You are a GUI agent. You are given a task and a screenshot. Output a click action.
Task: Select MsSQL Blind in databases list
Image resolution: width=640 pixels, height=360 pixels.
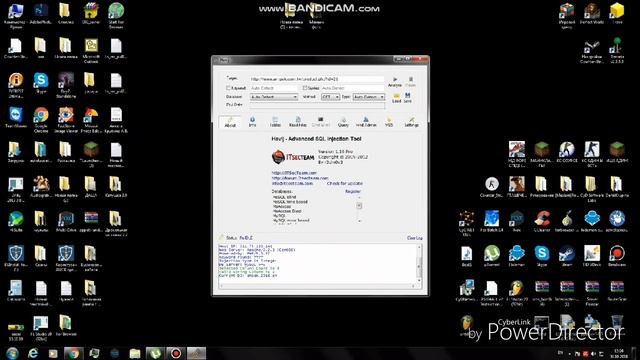pos(284,197)
